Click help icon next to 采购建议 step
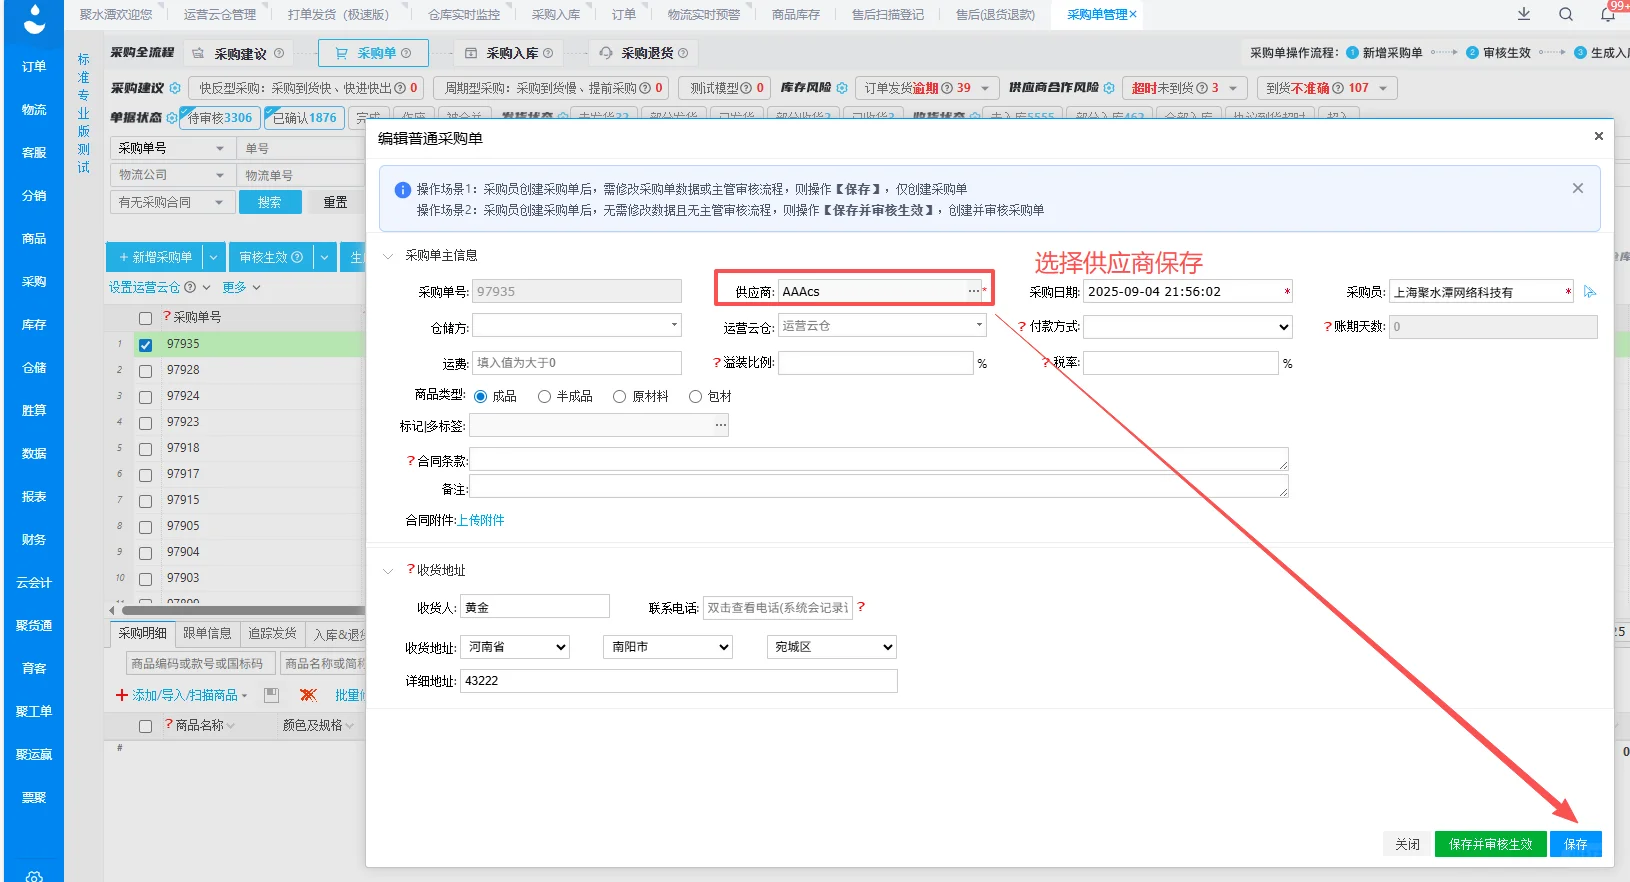1630x882 pixels. tap(279, 53)
